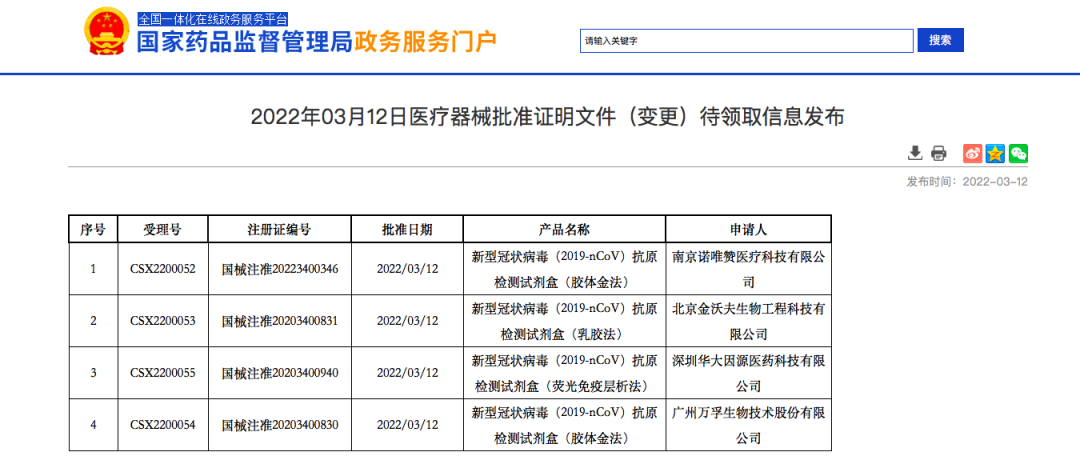1080x472 pixels.
Task: Select row with CSX2200055
Action: click(x=450, y=373)
